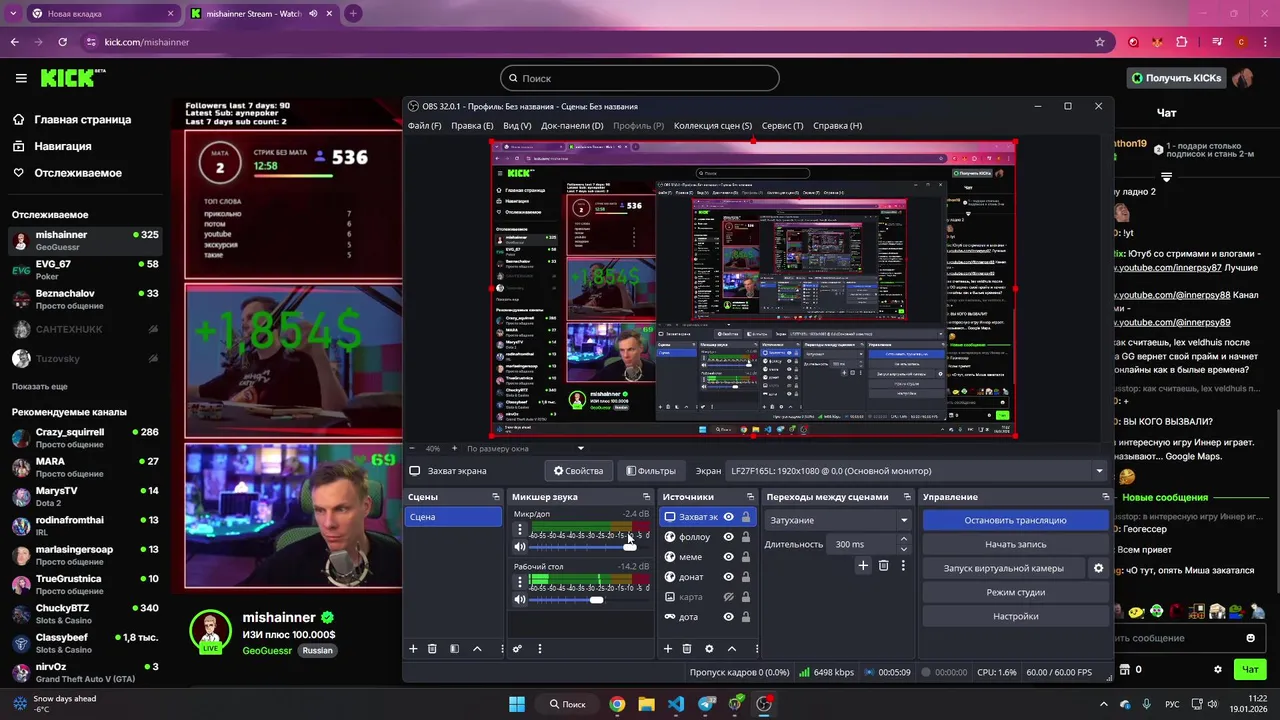This screenshot has height=720, width=1280.
Task: Open Вид menu in OBS
Action: (517, 126)
